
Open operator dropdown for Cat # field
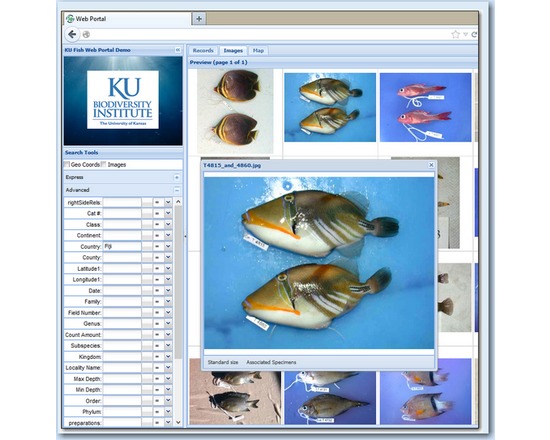click(x=168, y=213)
